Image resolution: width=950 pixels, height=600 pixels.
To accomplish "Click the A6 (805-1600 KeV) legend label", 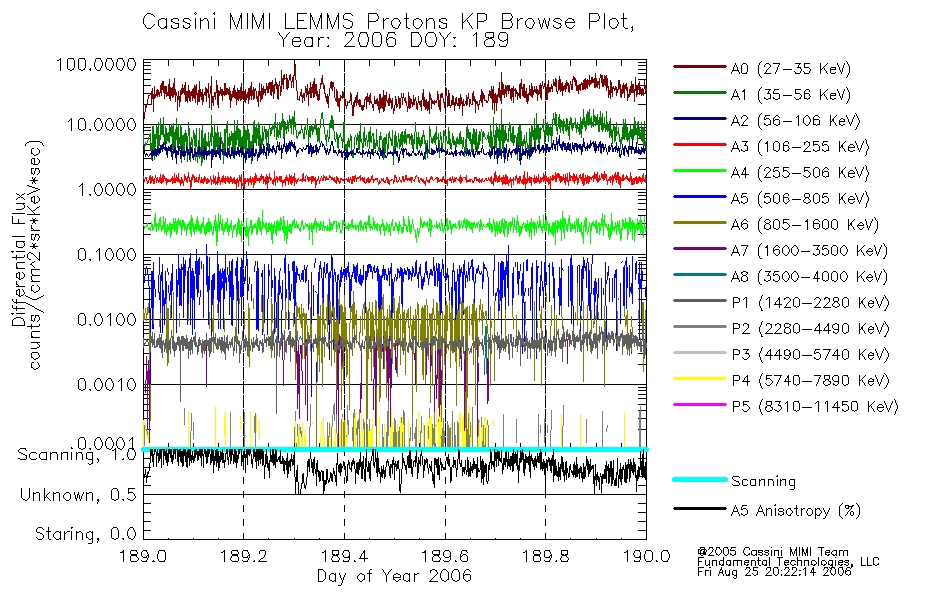I will pyautogui.click(x=804, y=225).
